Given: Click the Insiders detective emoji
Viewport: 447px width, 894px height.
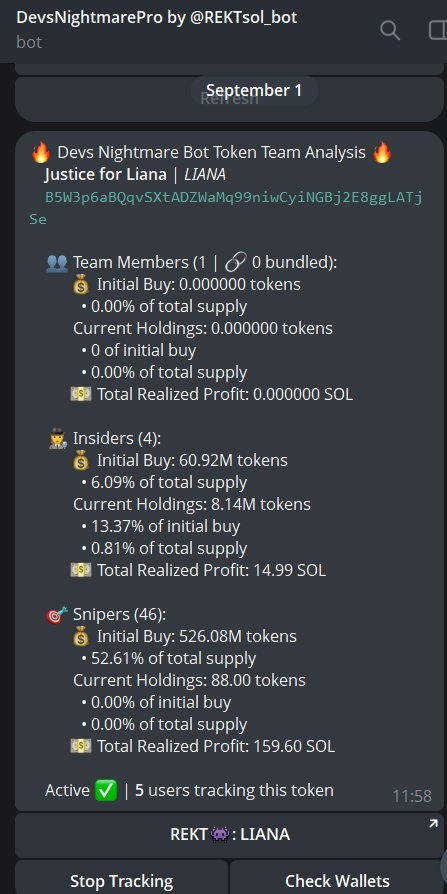Looking at the screenshot, I should (59, 438).
